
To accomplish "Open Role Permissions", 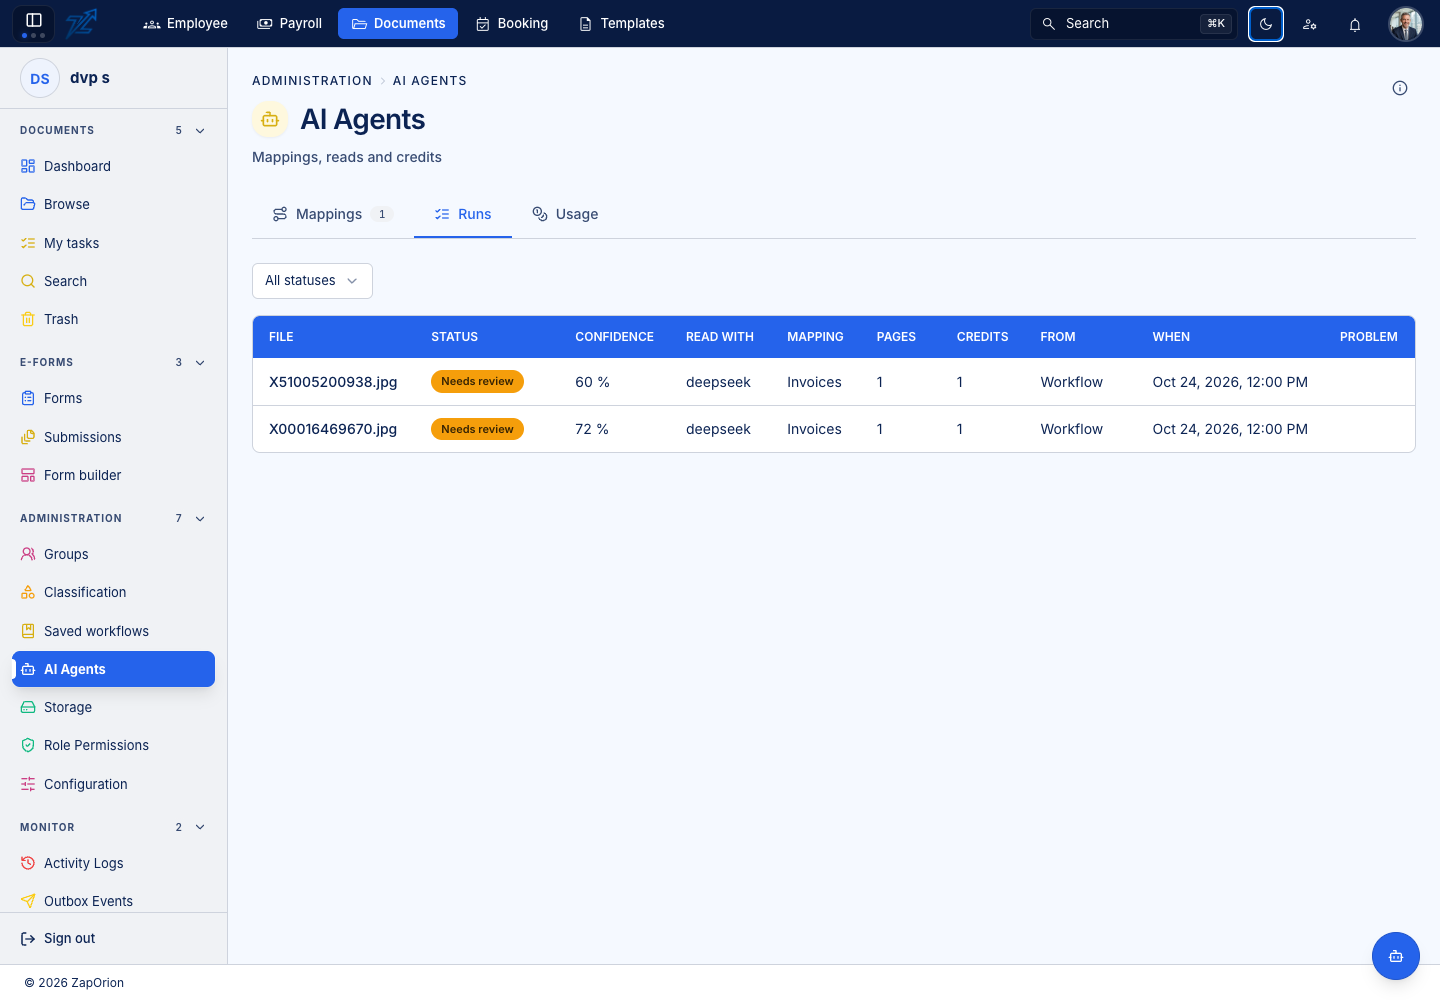I will pyautogui.click(x=114, y=745).
